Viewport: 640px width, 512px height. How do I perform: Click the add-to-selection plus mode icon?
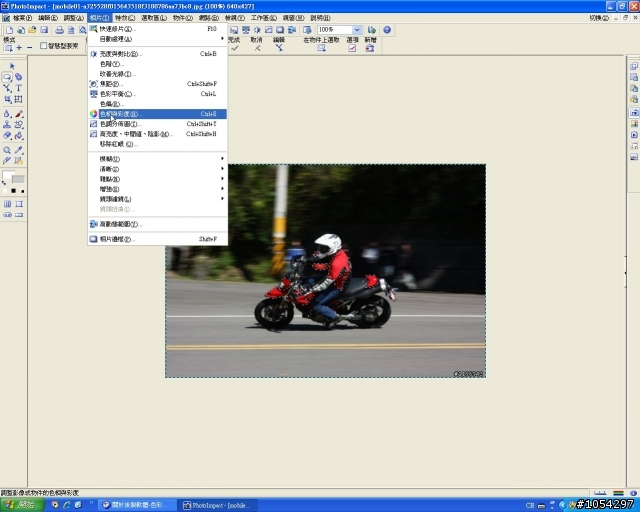(x=19, y=48)
